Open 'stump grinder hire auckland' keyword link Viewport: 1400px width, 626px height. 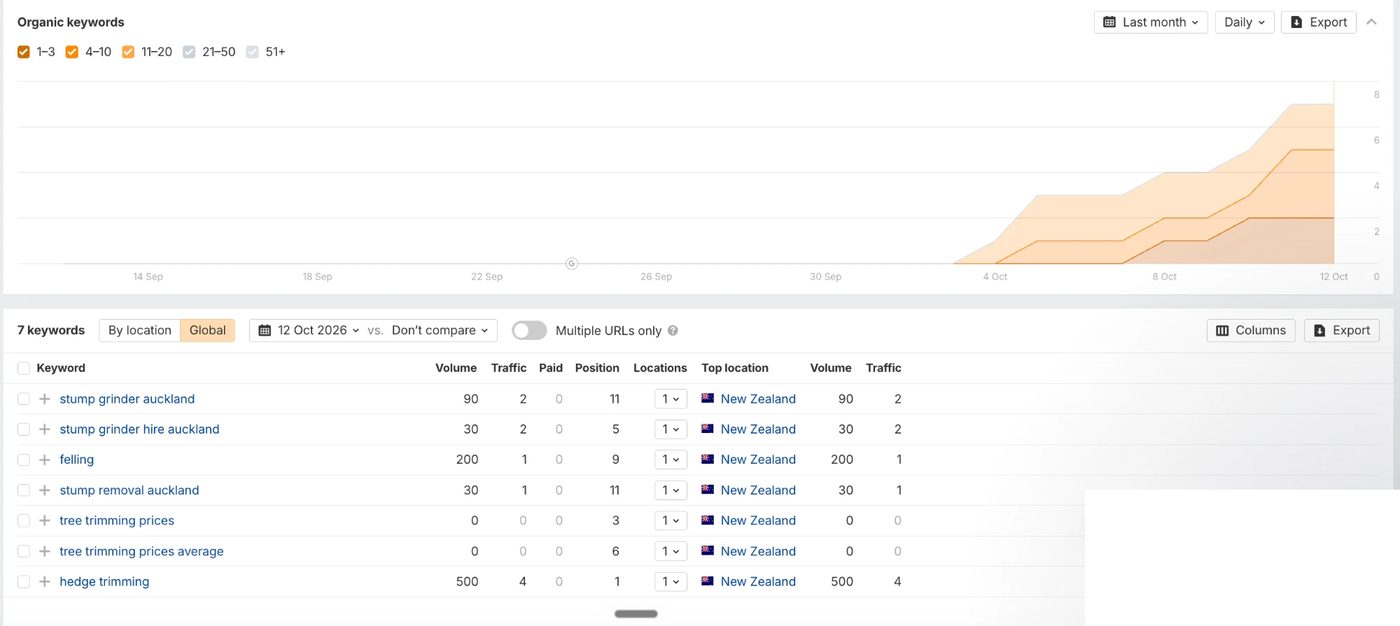[139, 429]
